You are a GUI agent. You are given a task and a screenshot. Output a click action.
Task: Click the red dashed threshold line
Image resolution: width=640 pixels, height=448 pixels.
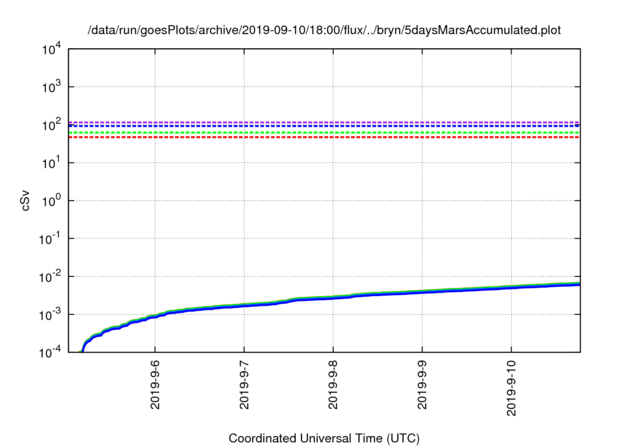[x=324, y=137]
